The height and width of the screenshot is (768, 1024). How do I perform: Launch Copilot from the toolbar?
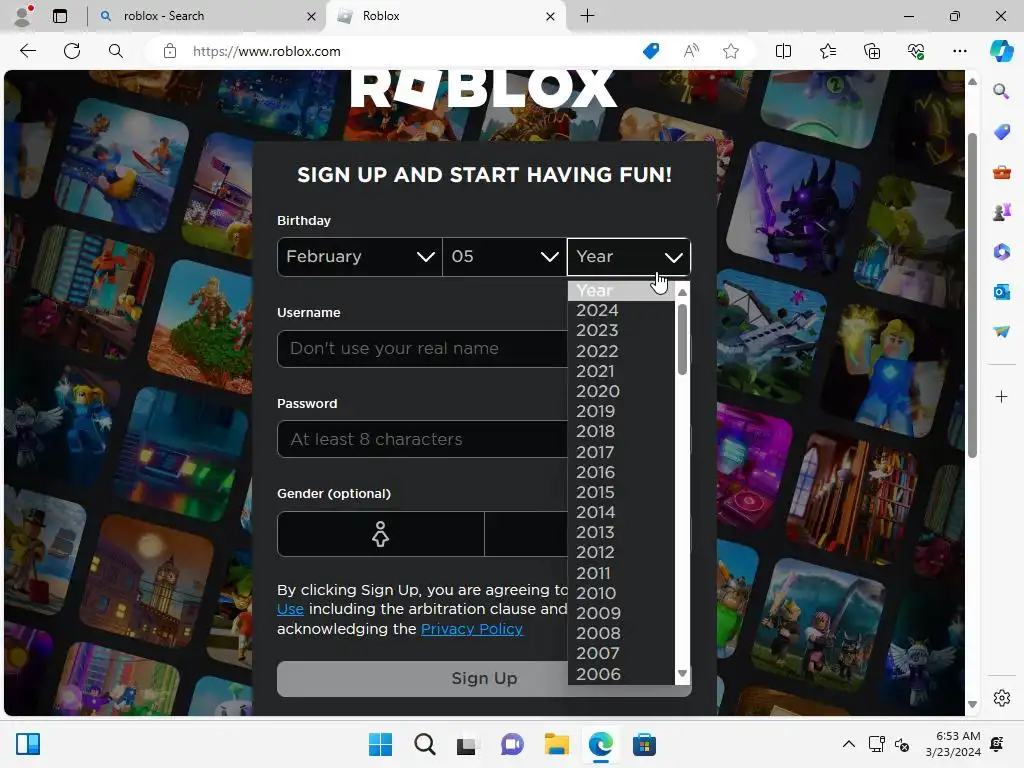pos(1001,51)
